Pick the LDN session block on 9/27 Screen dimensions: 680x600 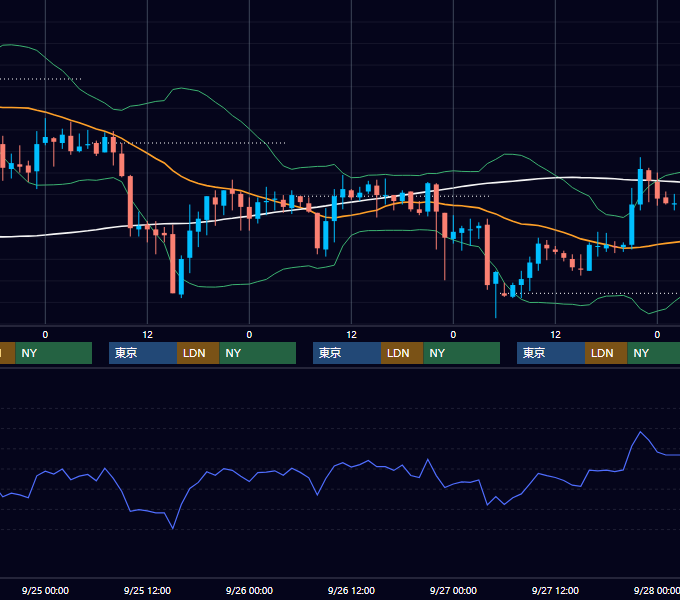(x=606, y=353)
